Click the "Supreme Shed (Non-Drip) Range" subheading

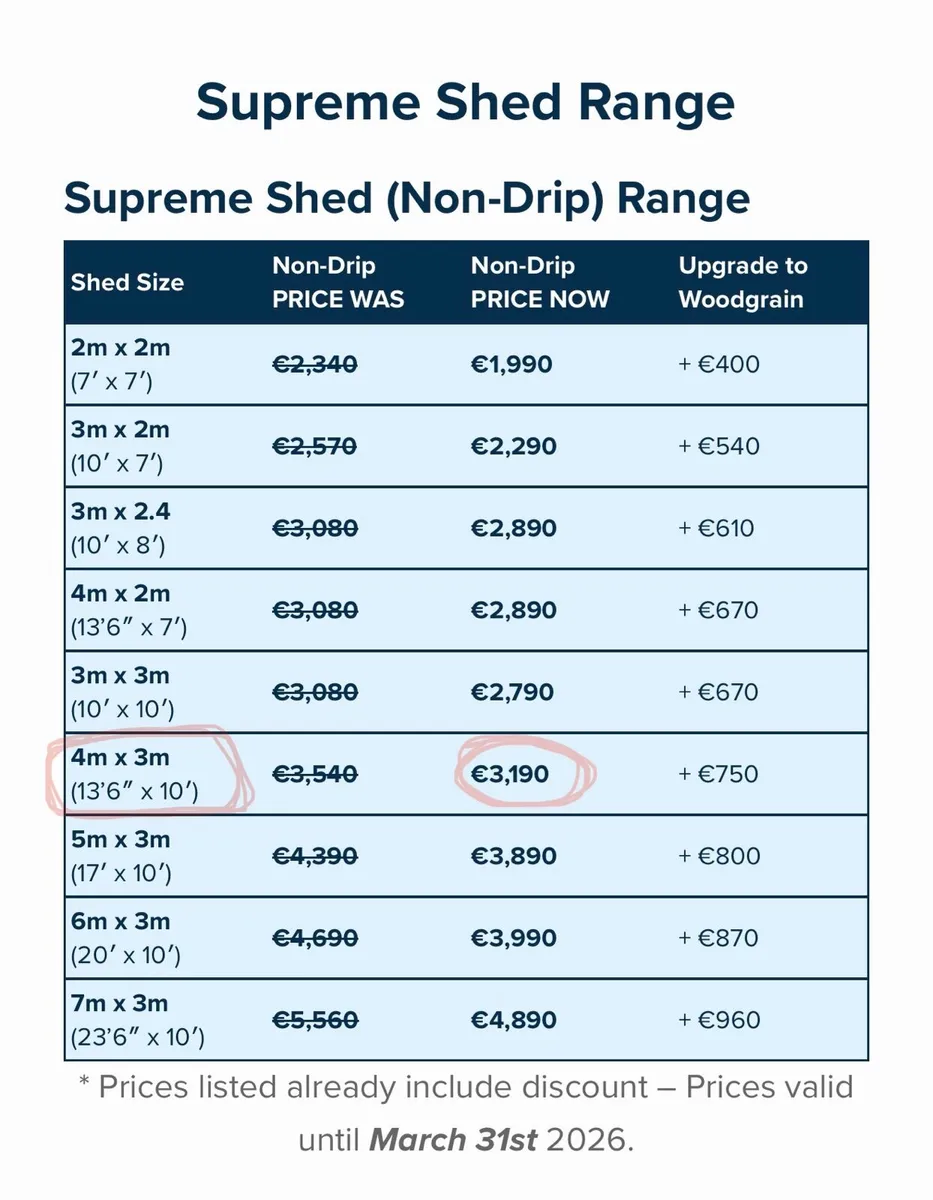(406, 198)
